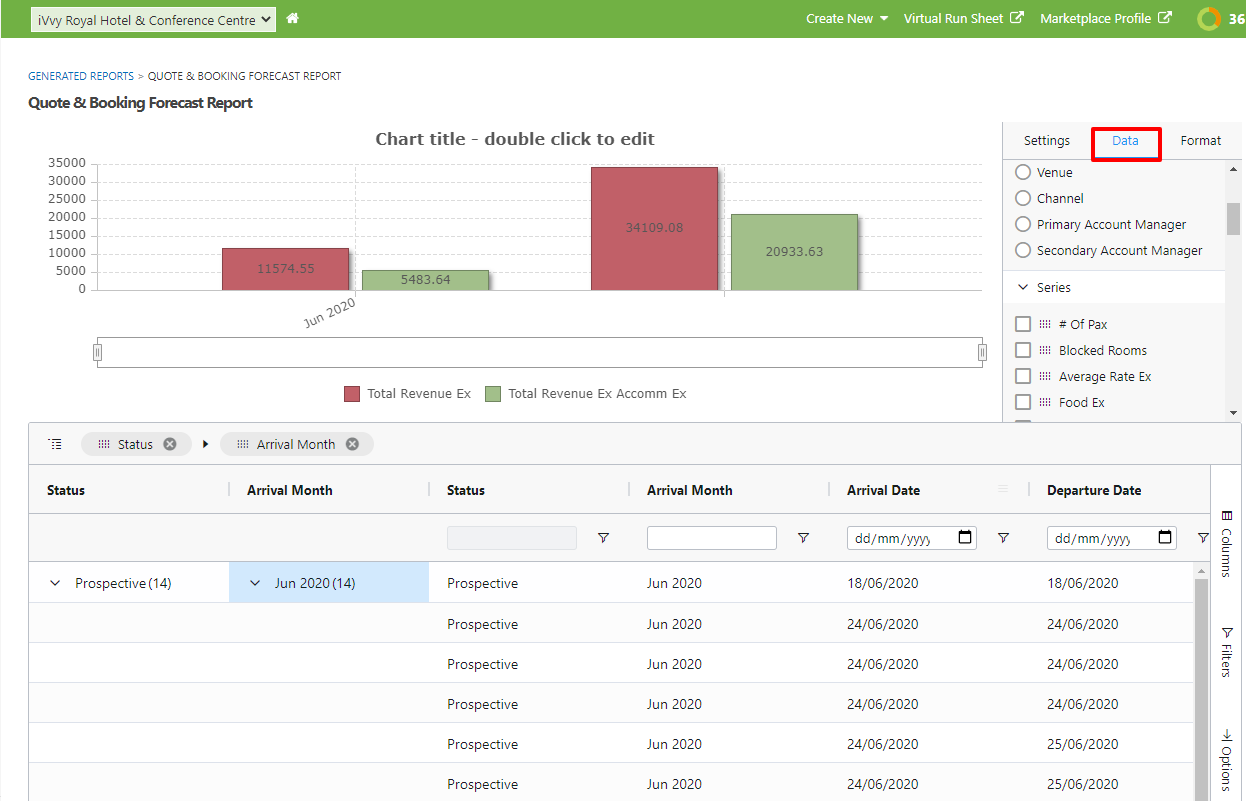This screenshot has width=1246, height=801.
Task: Open the Create New dropdown menu
Action: (x=847, y=18)
